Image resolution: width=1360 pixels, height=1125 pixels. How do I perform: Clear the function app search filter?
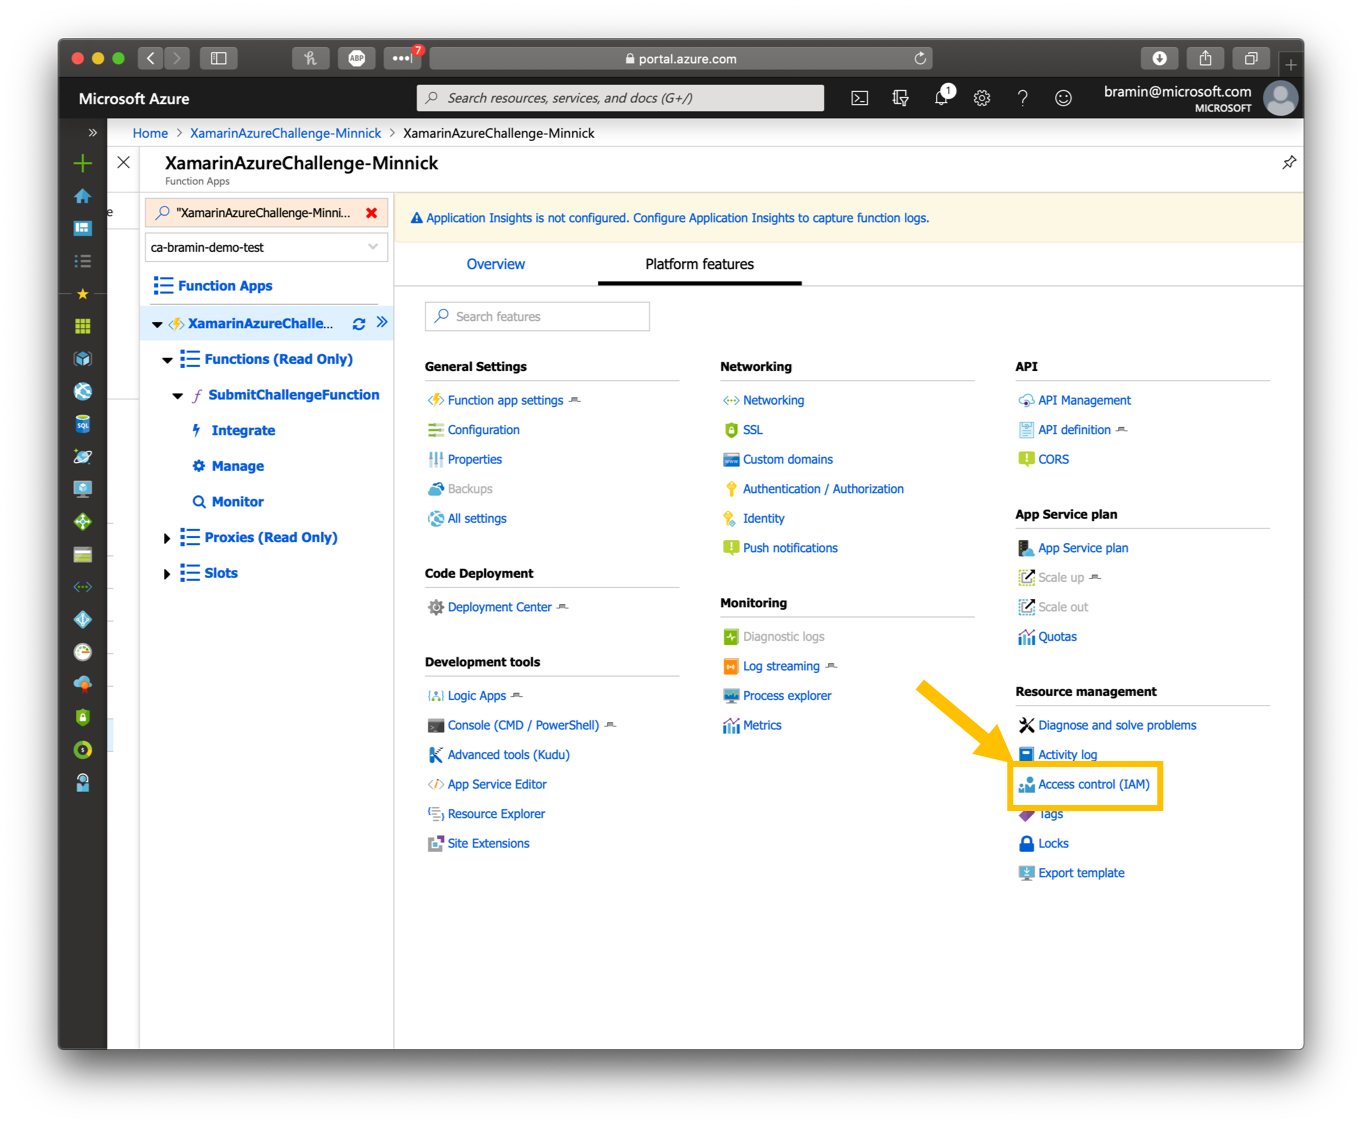pyautogui.click(x=372, y=213)
